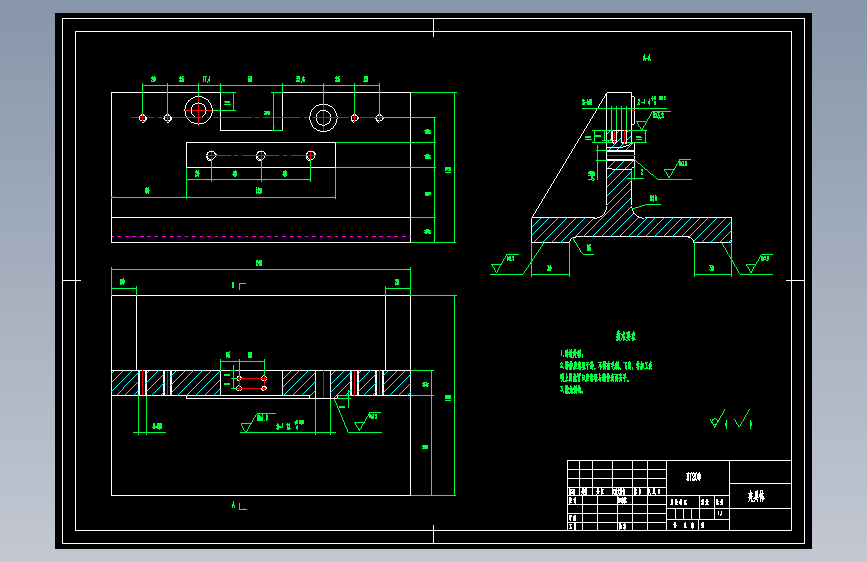Pick the magenta dashed hidden line

(x=261, y=237)
